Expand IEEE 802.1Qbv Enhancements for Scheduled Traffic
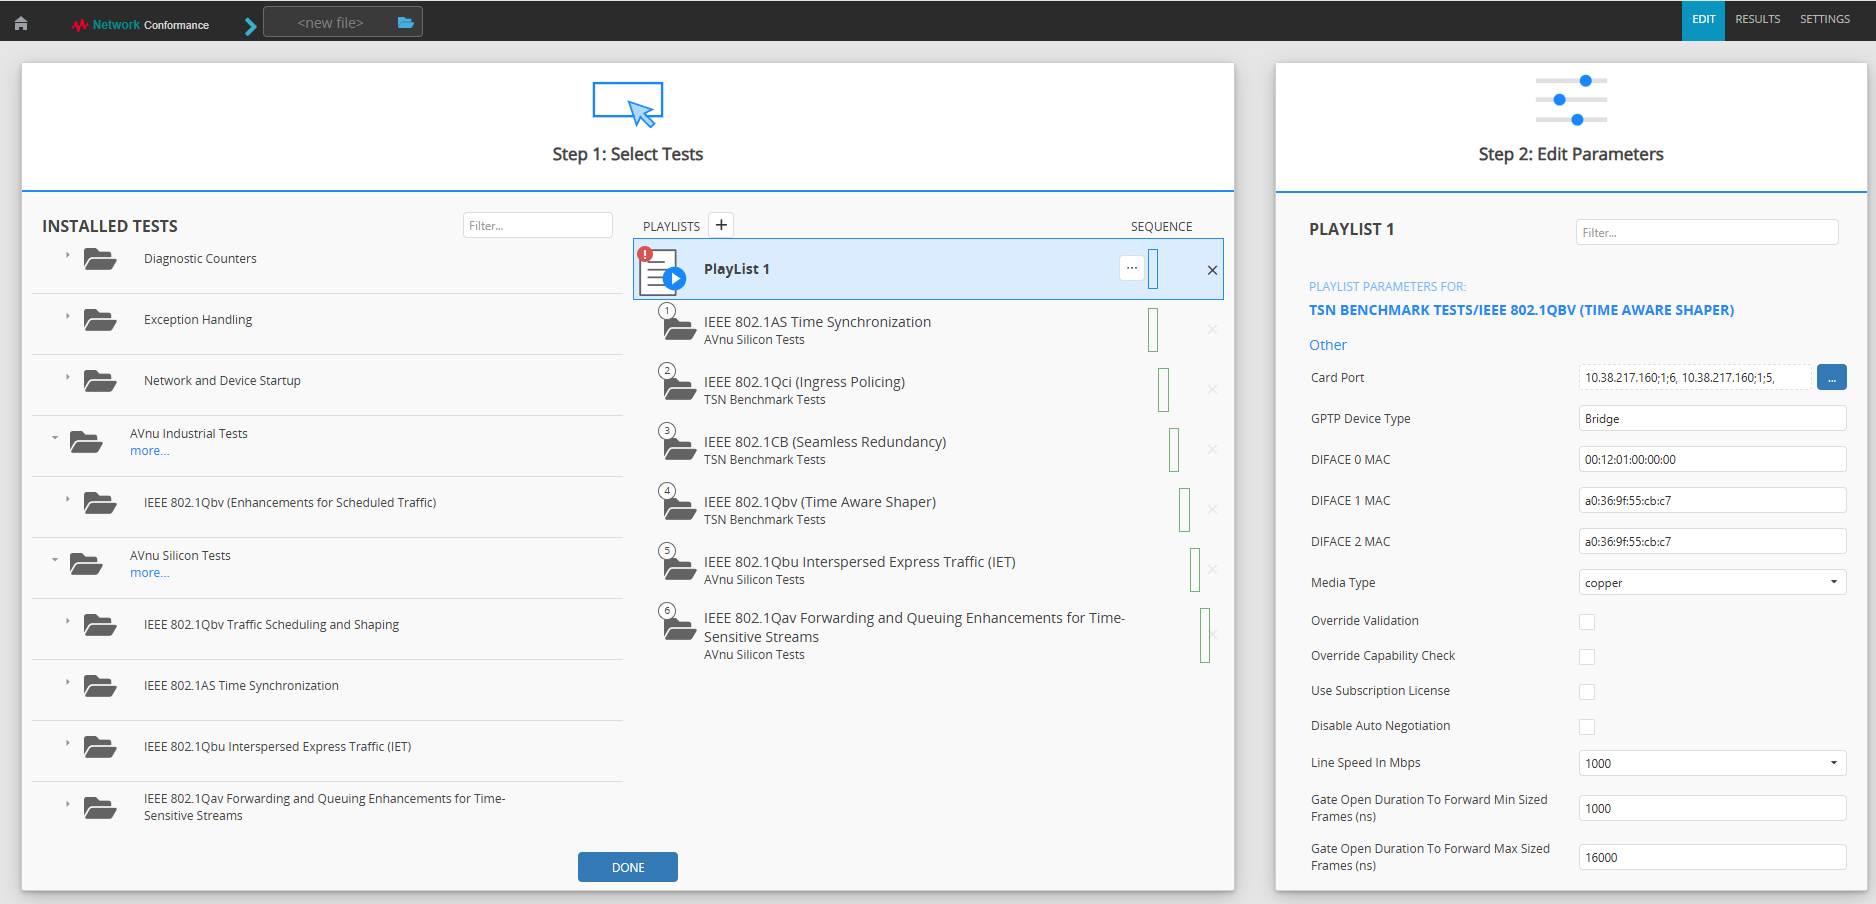Screen dimensions: 1876x904 68,499
